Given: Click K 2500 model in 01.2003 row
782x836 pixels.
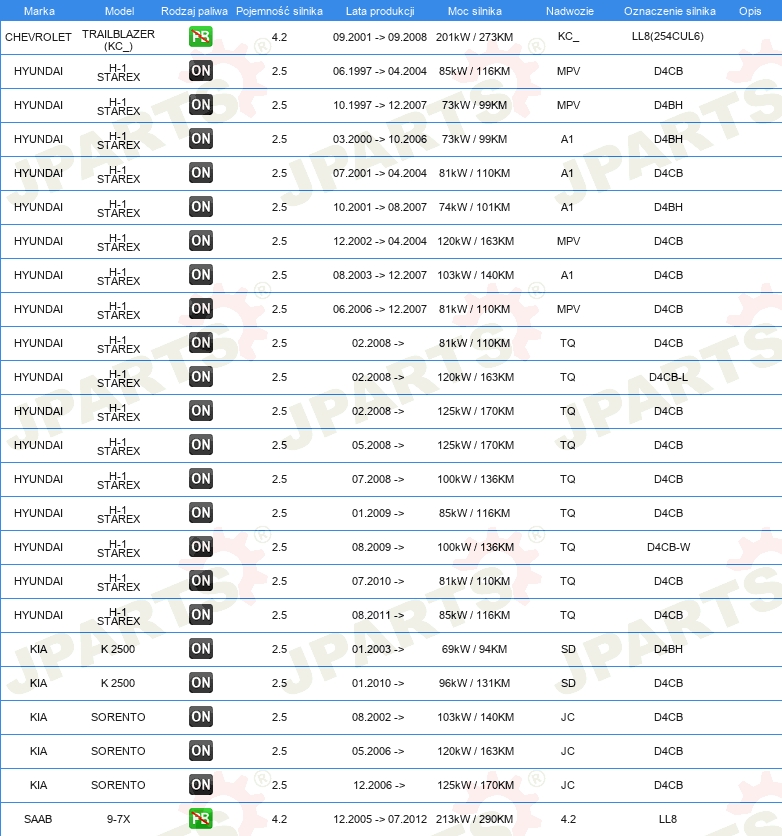Looking at the screenshot, I should pyautogui.click(x=118, y=649).
